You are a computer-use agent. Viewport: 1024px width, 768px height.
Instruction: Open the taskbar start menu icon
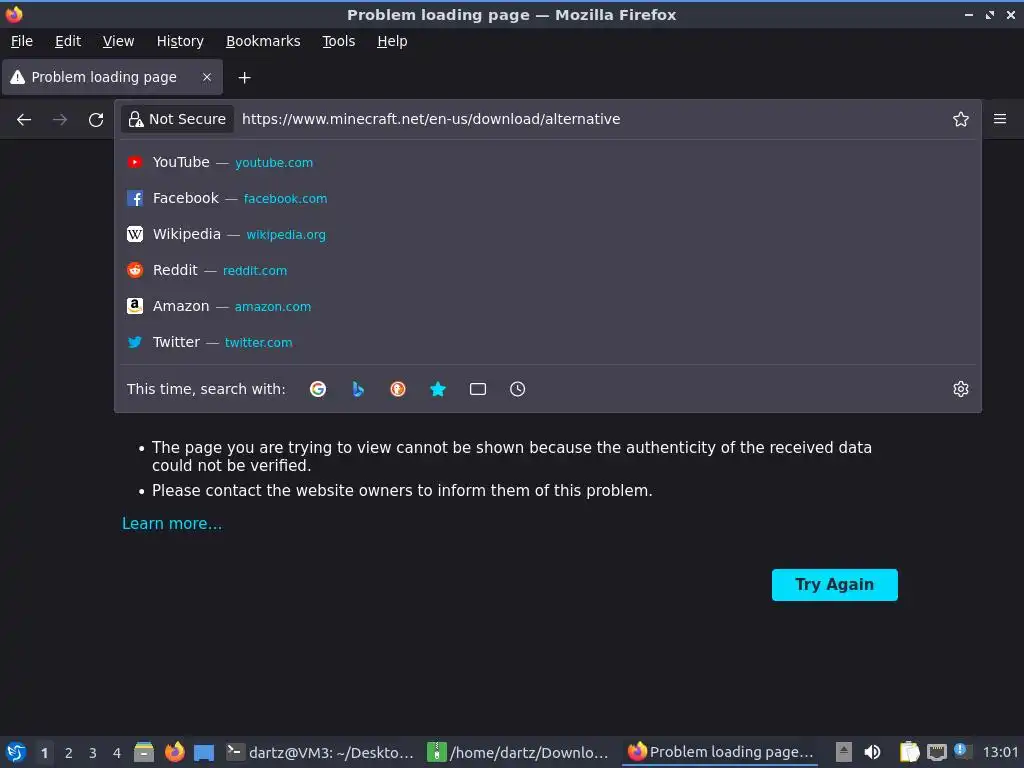pos(16,752)
